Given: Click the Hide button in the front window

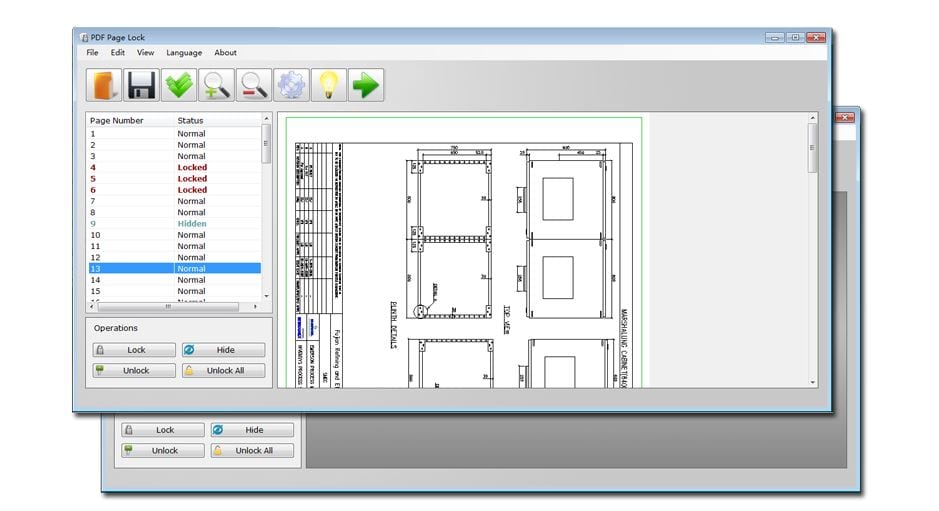Looking at the screenshot, I should pos(223,350).
